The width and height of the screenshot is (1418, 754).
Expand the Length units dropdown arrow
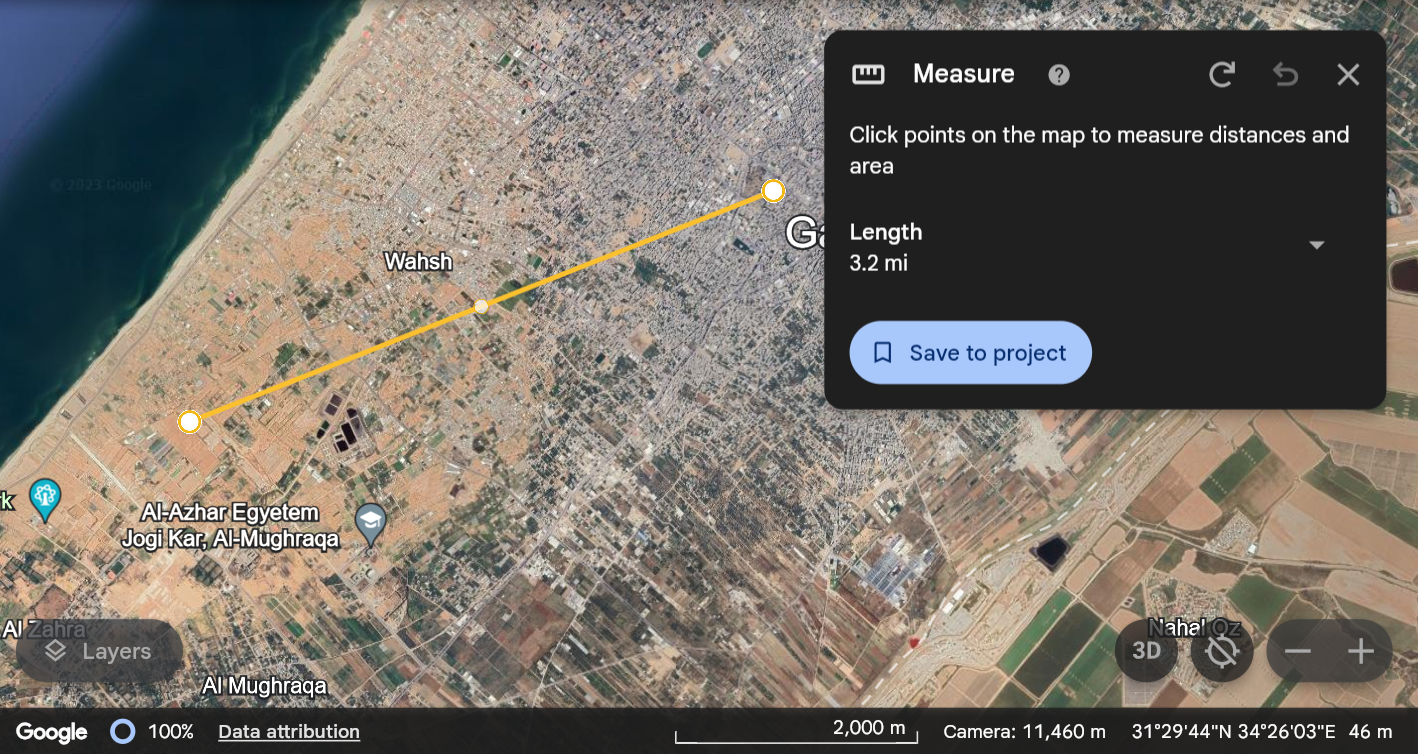point(1317,246)
